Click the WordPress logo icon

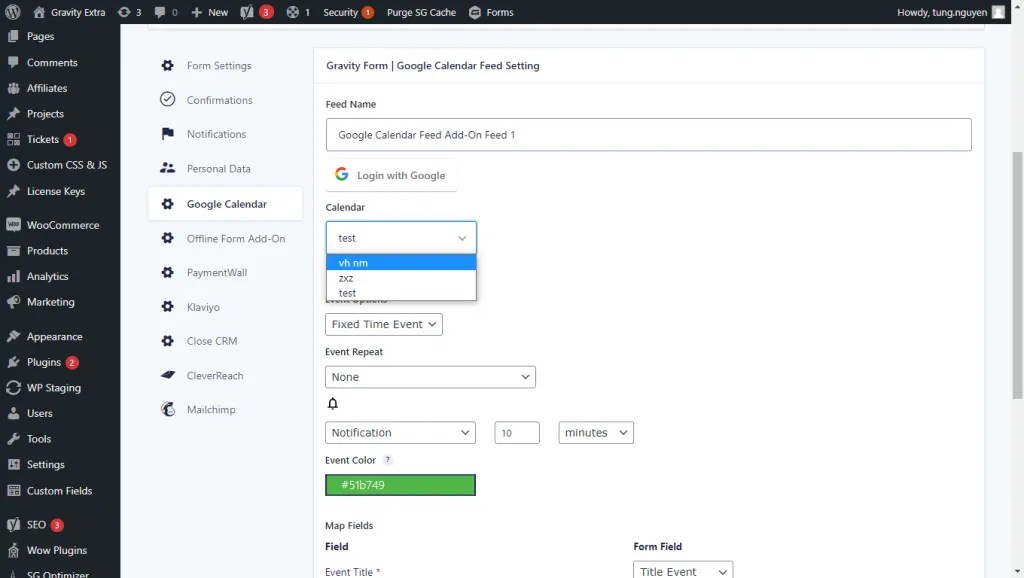pos(12,12)
